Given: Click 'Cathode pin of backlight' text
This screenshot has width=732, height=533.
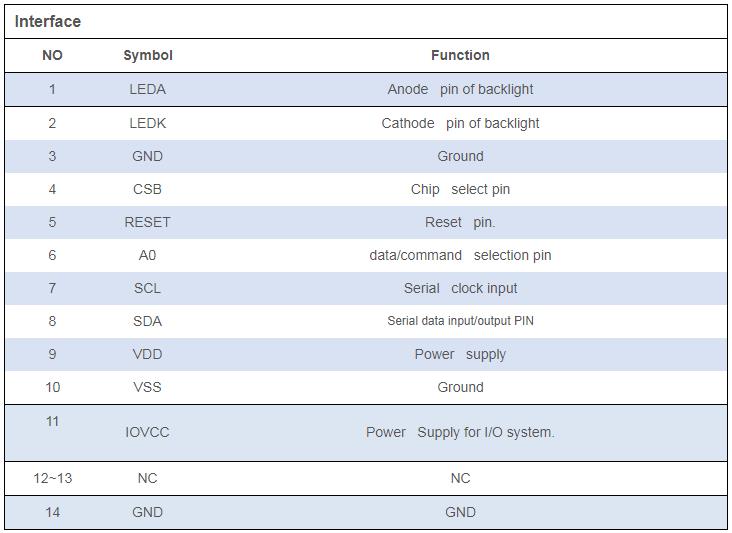Looking at the screenshot, I should click(x=460, y=123).
